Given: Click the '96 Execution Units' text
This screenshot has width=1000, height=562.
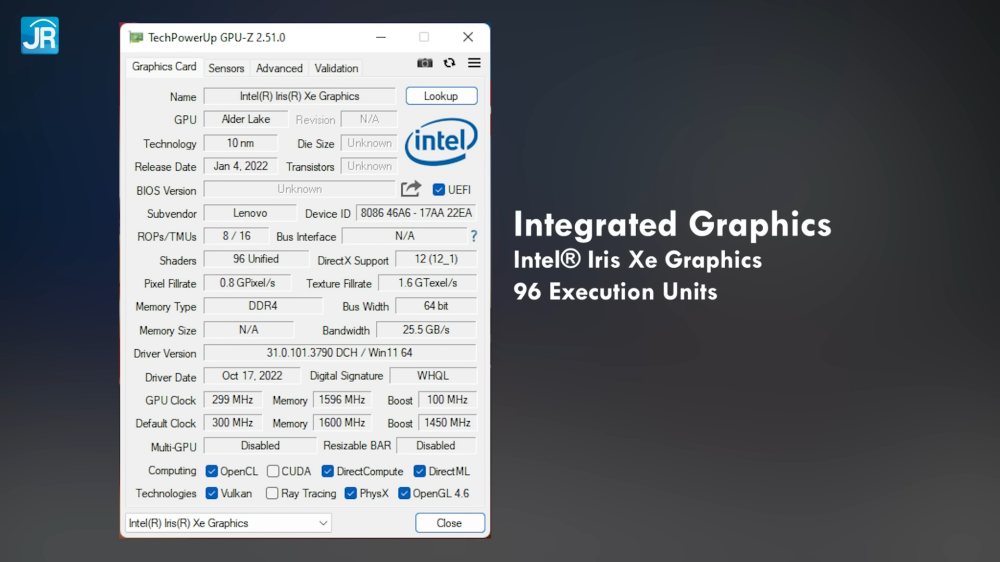Looking at the screenshot, I should 615,292.
